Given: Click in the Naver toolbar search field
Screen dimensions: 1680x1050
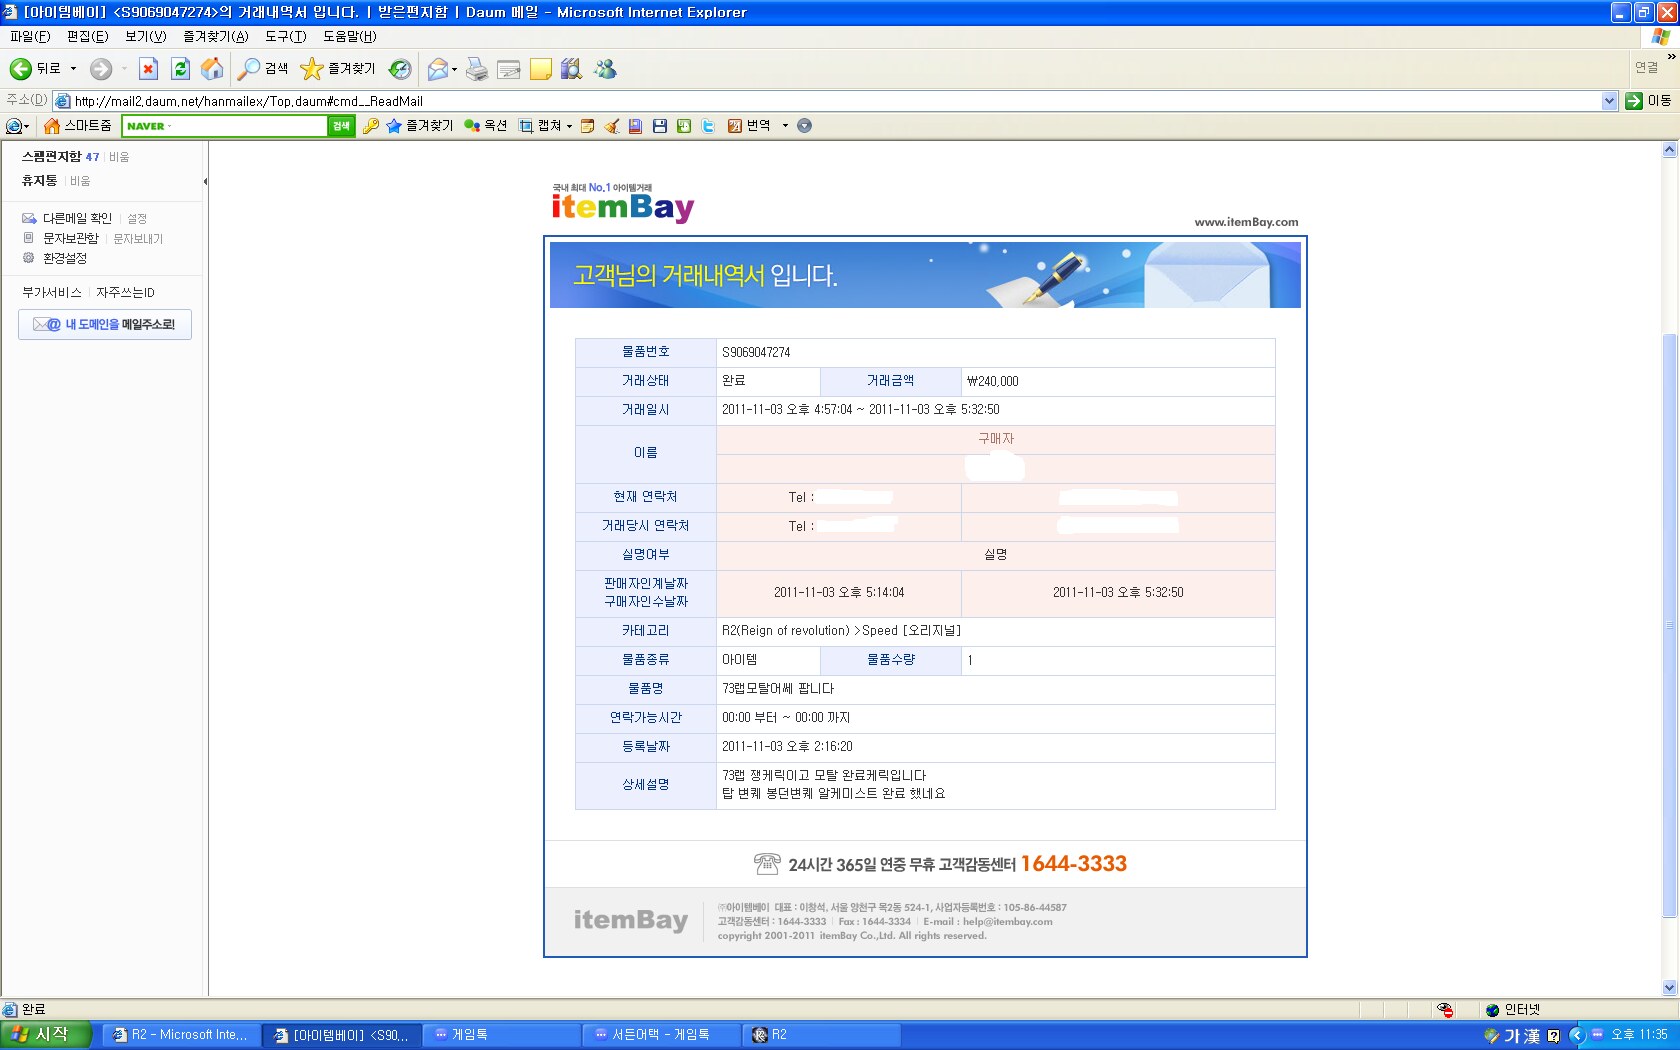Looking at the screenshot, I should tap(225, 126).
